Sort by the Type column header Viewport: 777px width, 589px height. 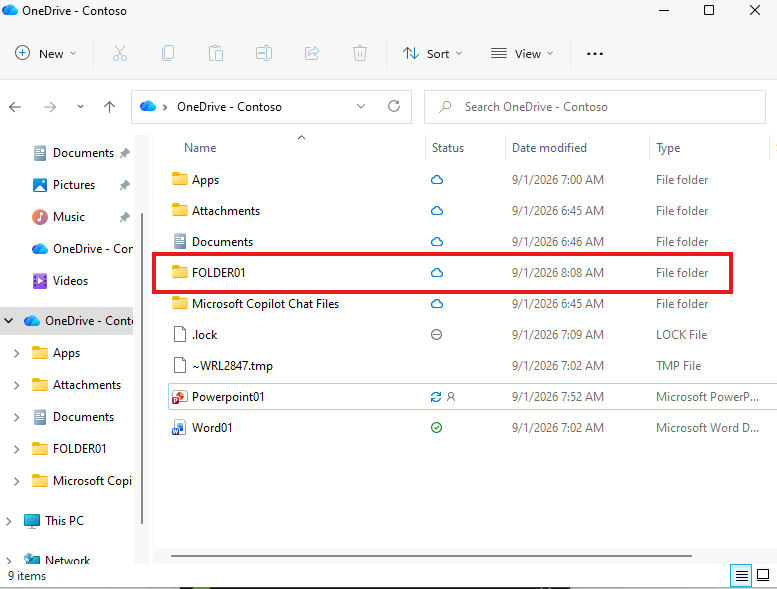pos(668,148)
